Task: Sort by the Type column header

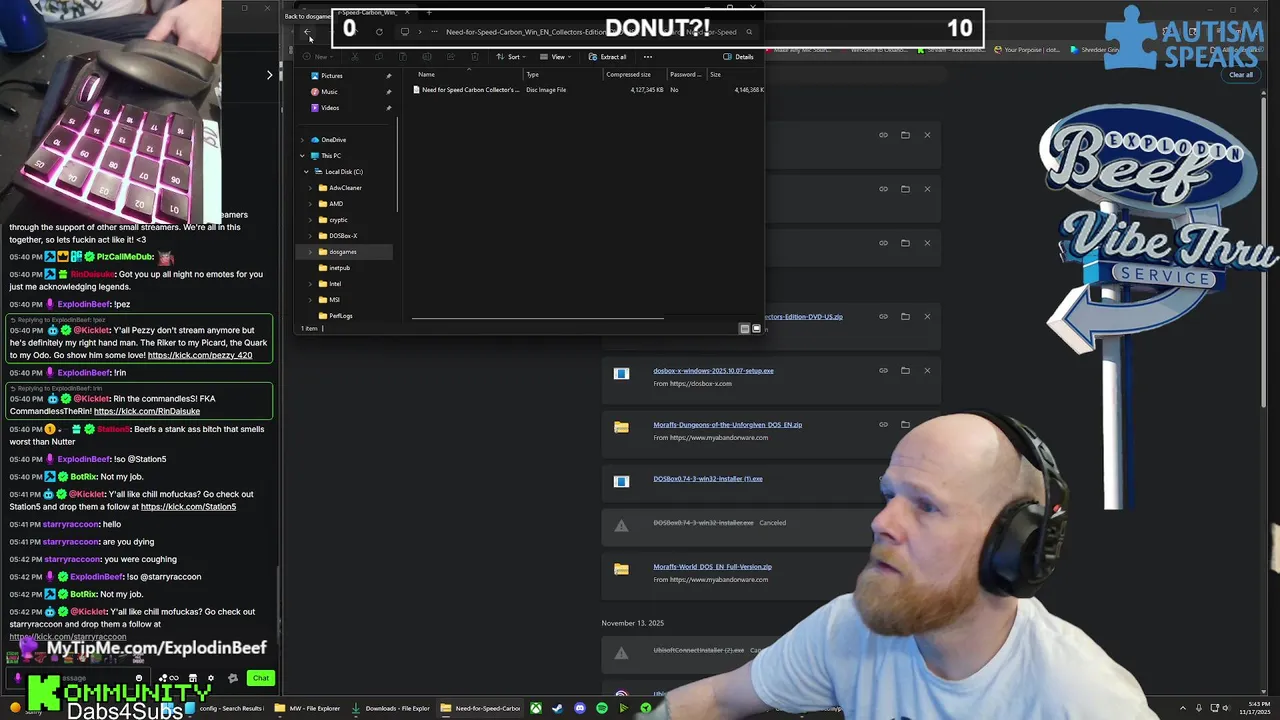Action: 533,75
